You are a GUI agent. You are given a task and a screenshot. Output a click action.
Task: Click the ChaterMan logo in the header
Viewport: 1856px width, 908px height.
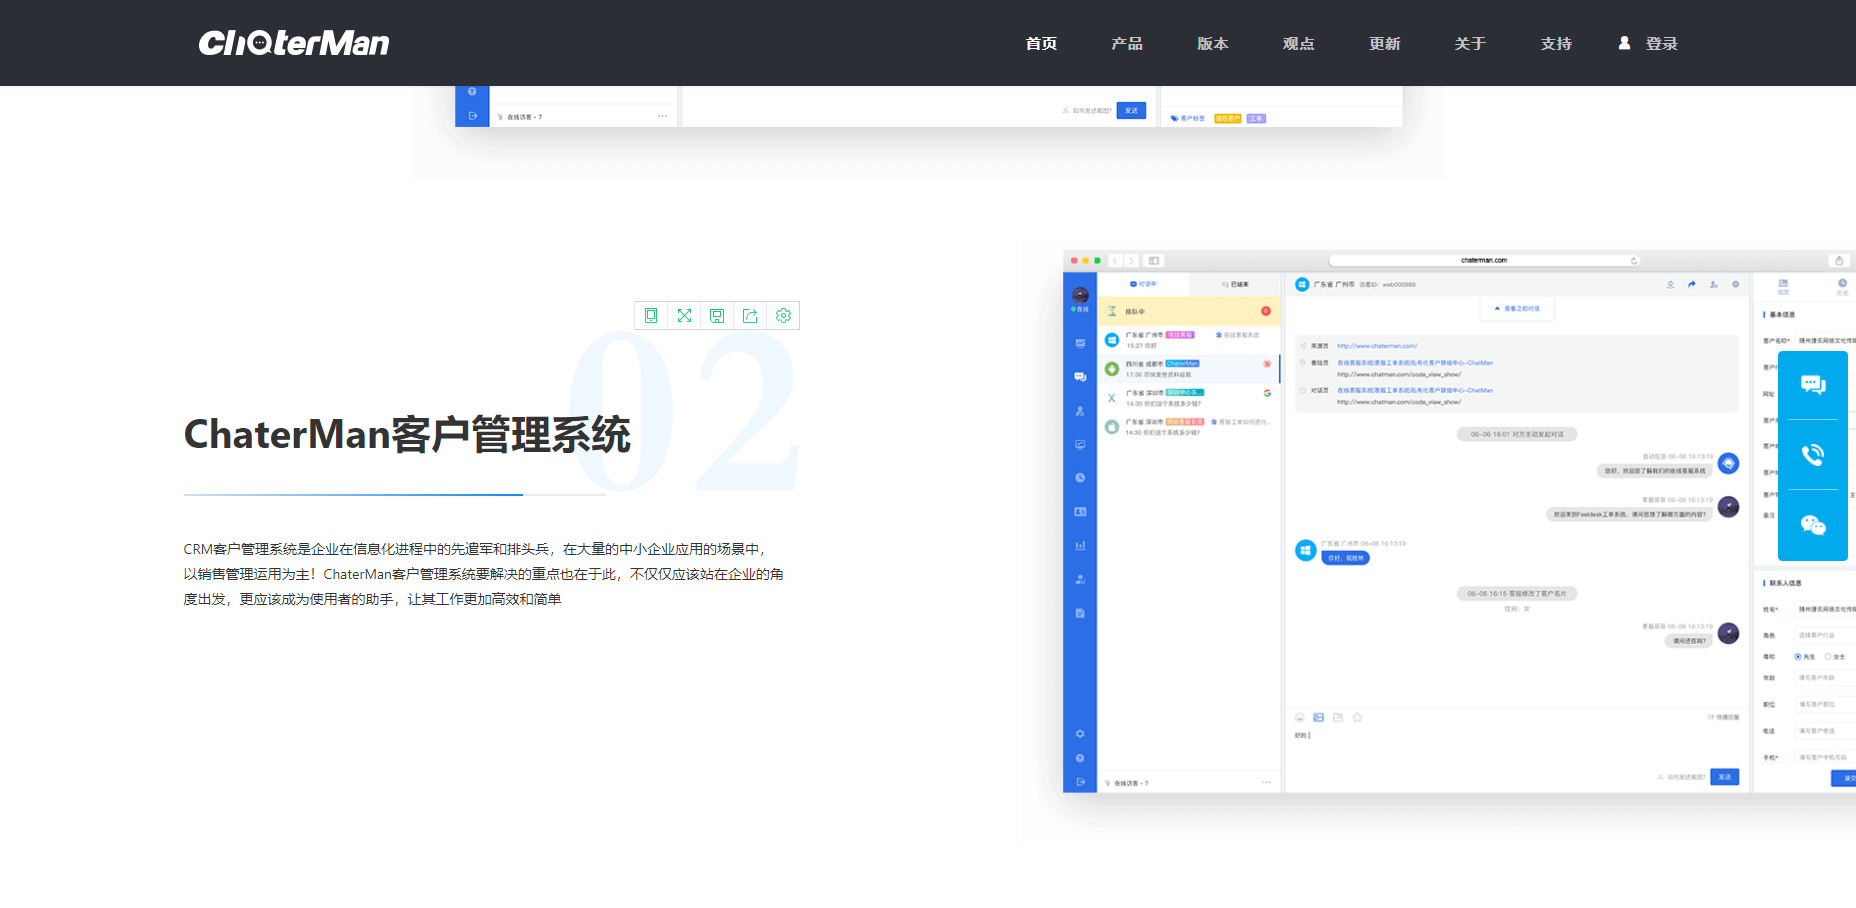pos(294,43)
